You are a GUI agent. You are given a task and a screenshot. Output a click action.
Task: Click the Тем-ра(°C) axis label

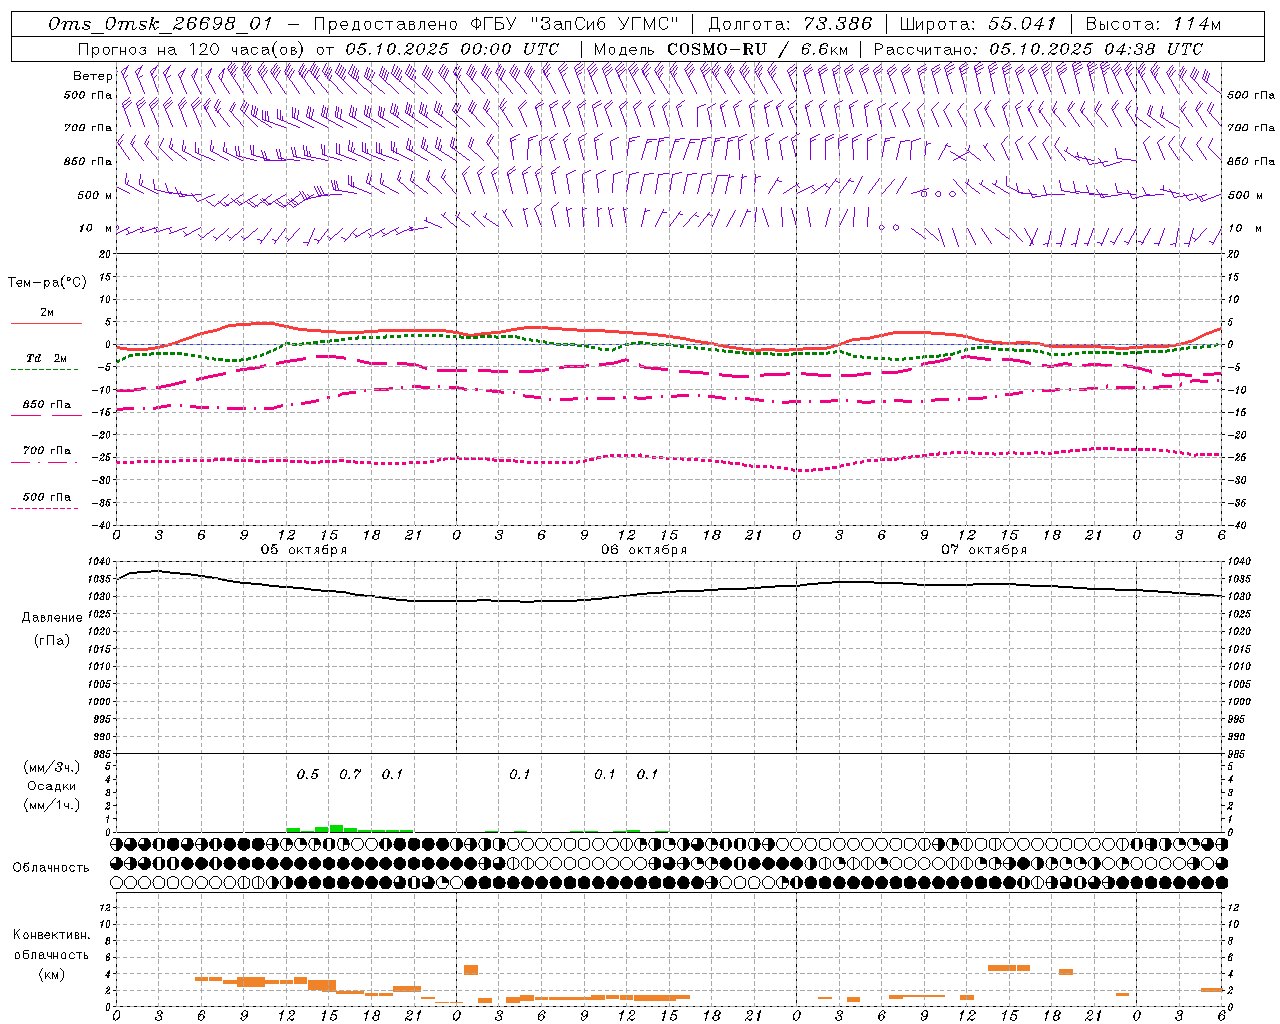(47, 283)
